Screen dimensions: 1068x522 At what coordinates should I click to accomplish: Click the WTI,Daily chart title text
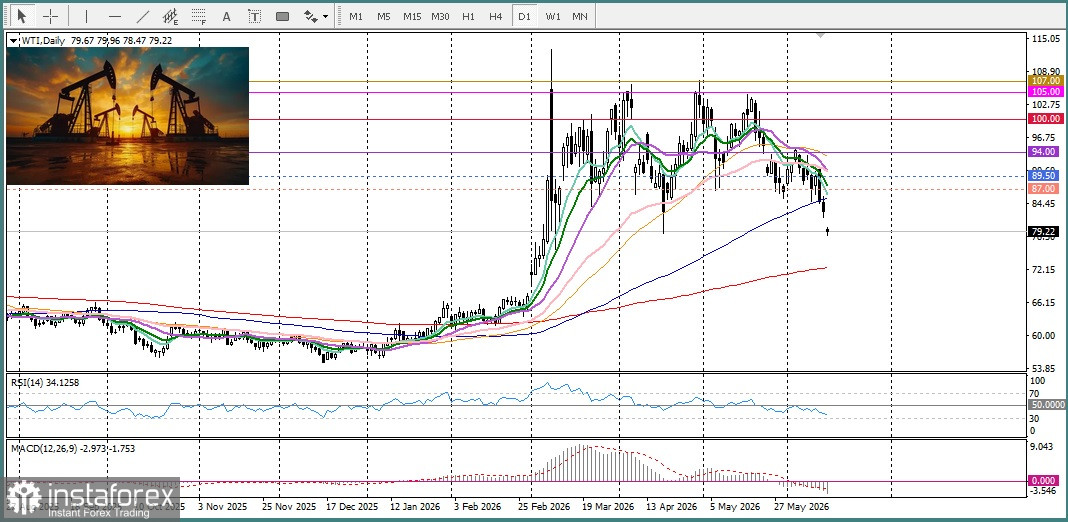click(x=42, y=41)
